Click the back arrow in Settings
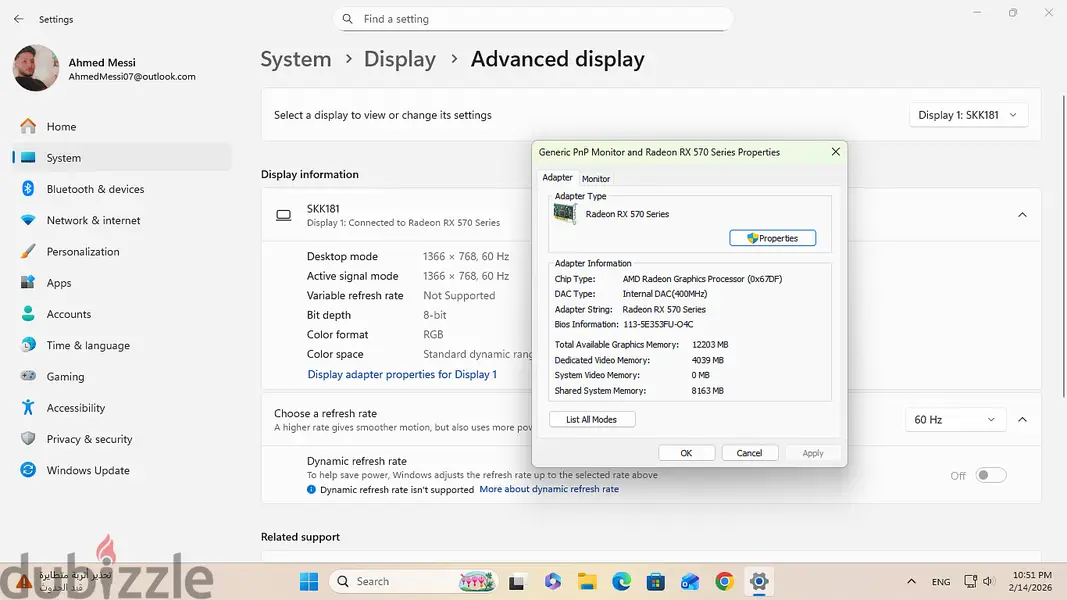This screenshot has height=600, width=1067. click(x=18, y=19)
